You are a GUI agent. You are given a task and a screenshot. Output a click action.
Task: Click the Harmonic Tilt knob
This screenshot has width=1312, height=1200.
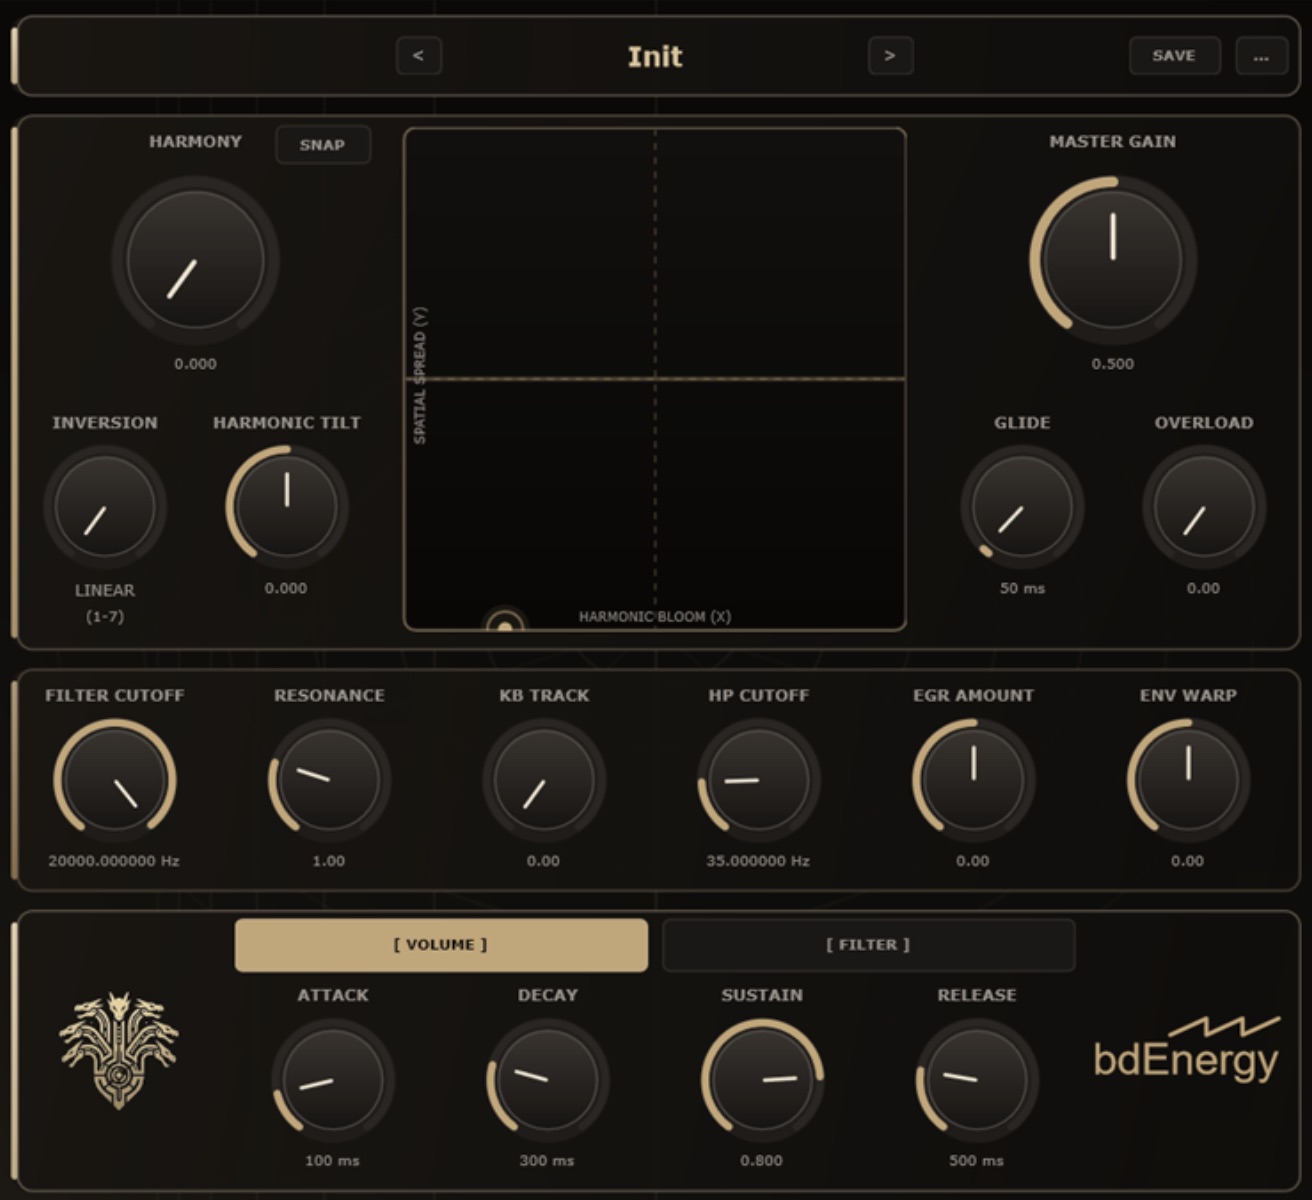pos(287,507)
